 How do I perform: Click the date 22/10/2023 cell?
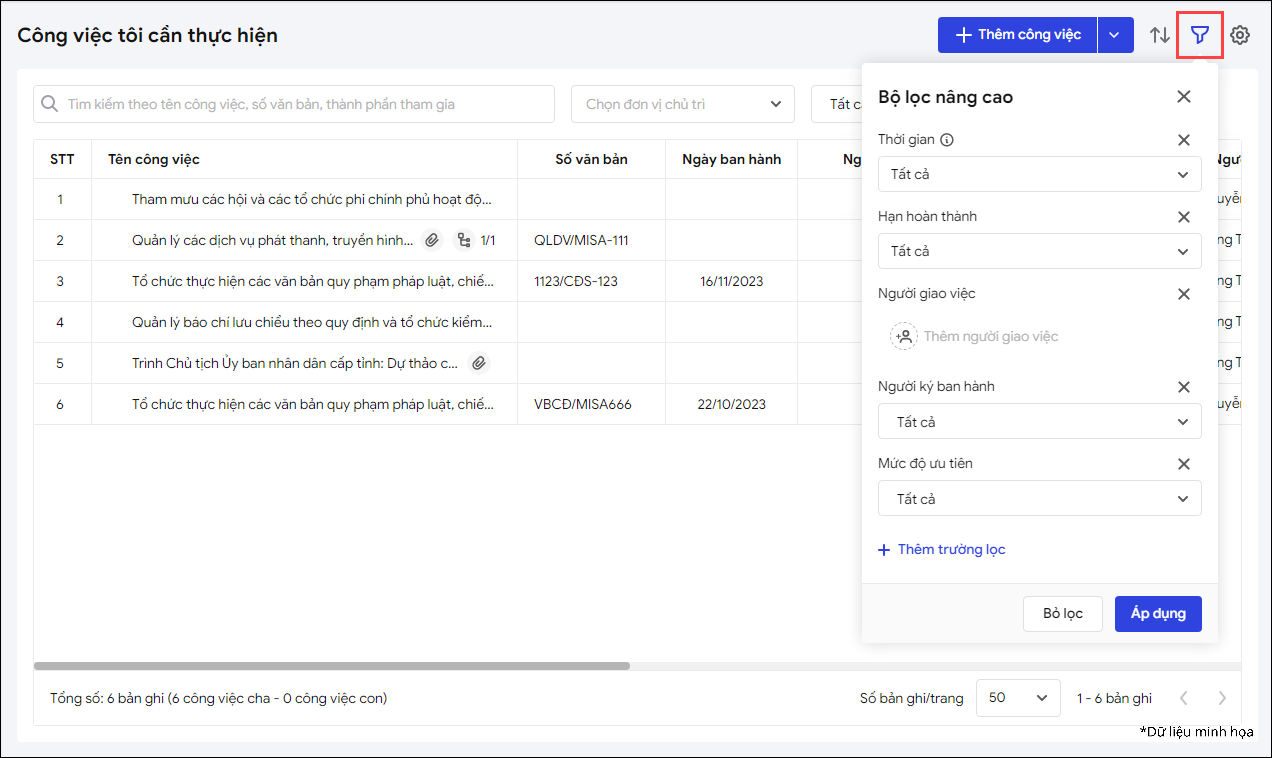pos(732,404)
